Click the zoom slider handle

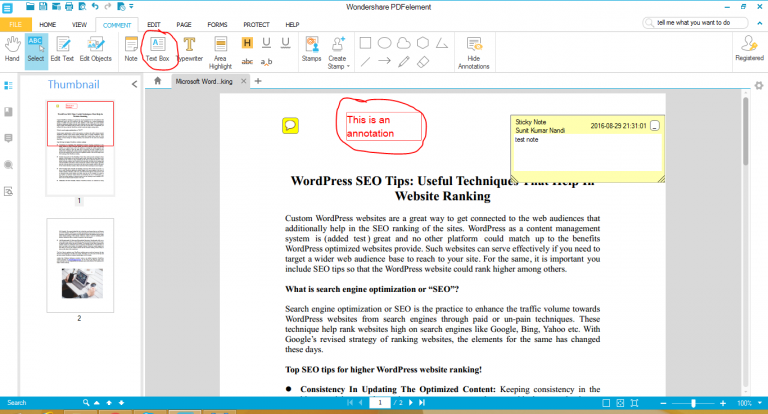pos(693,403)
